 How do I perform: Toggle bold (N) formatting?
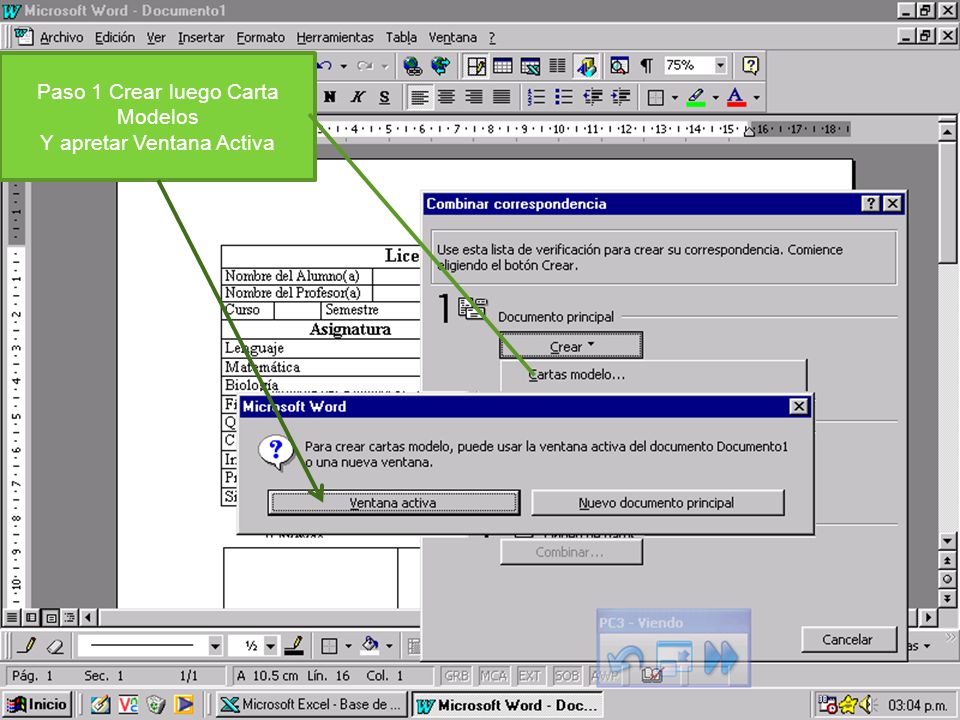(330, 97)
